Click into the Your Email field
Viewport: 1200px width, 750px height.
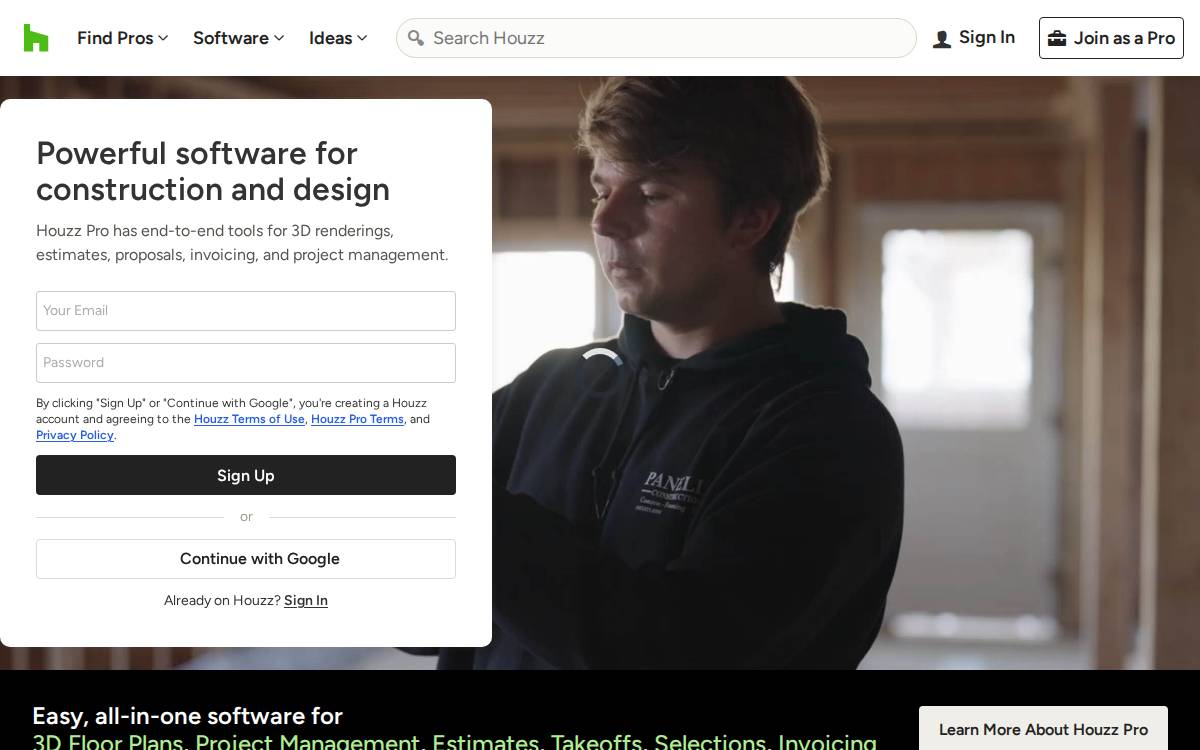(246, 311)
